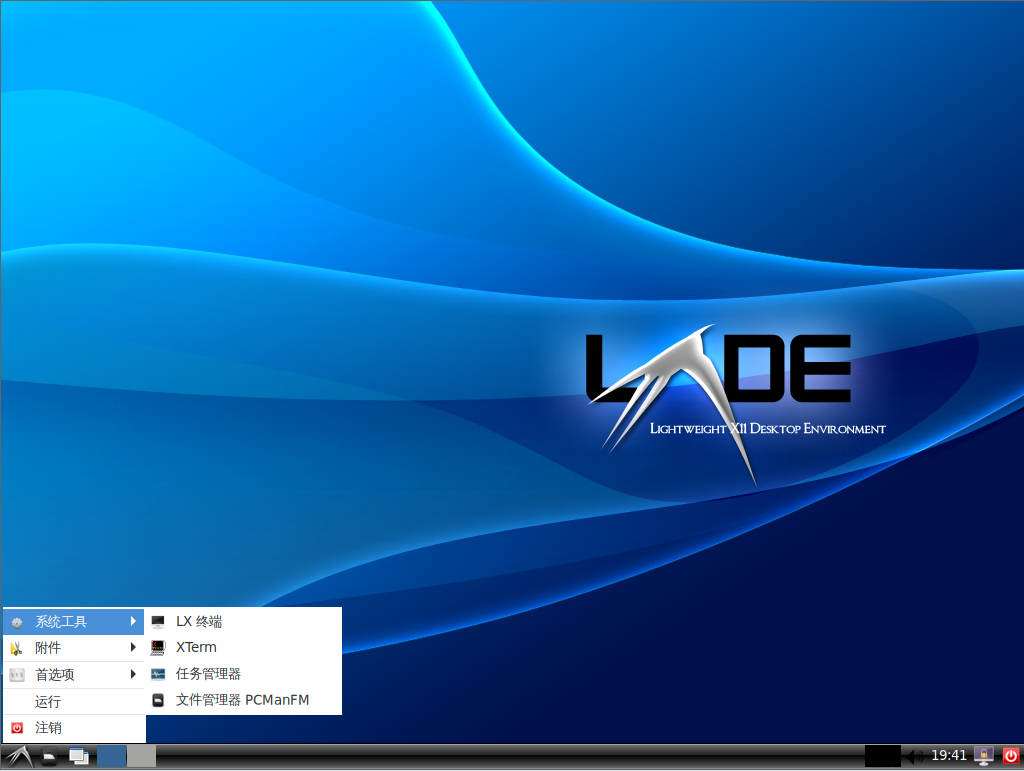The height and width of the screenshot is (771, 1024).
Task: Select 运行 from the menu
Action: tap(74, 702)
